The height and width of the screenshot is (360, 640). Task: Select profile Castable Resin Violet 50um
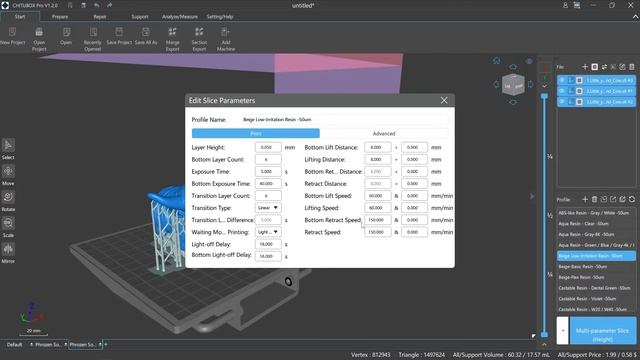coord(596,299)
